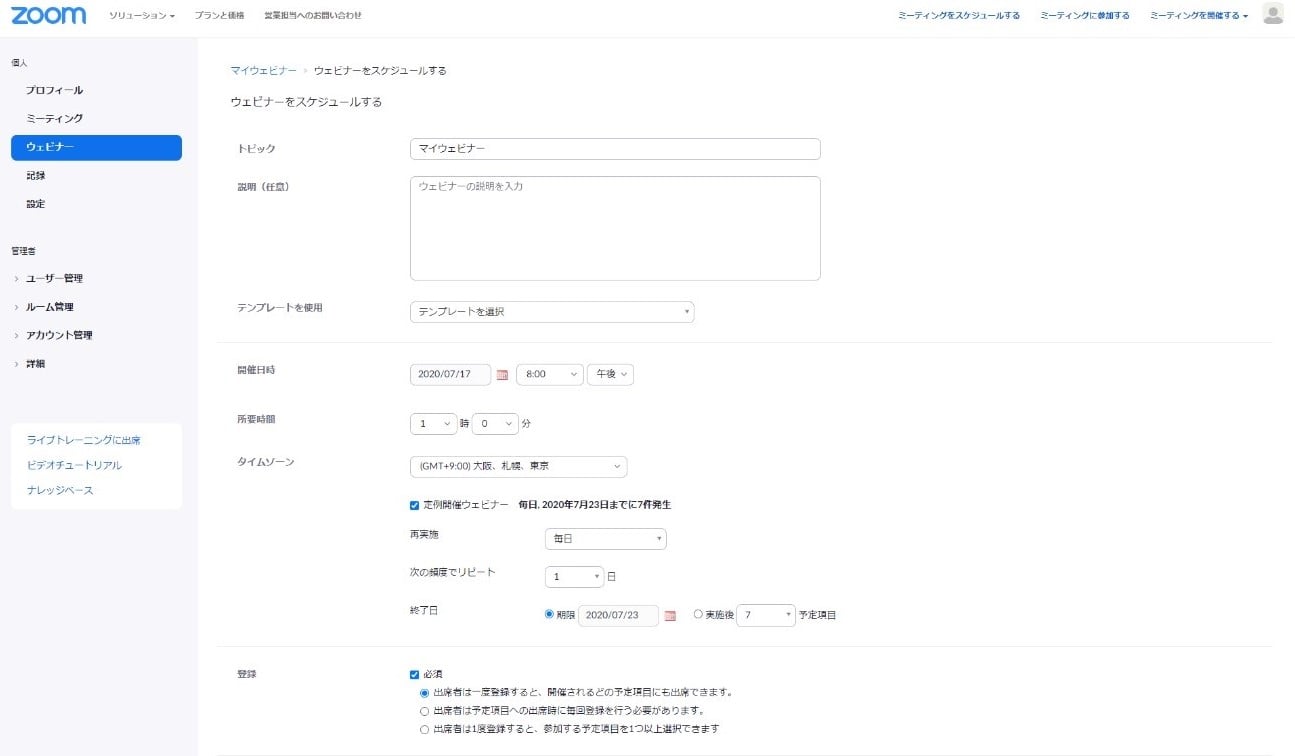Click ミーティングをスケジュールする link

coord(959,16)
